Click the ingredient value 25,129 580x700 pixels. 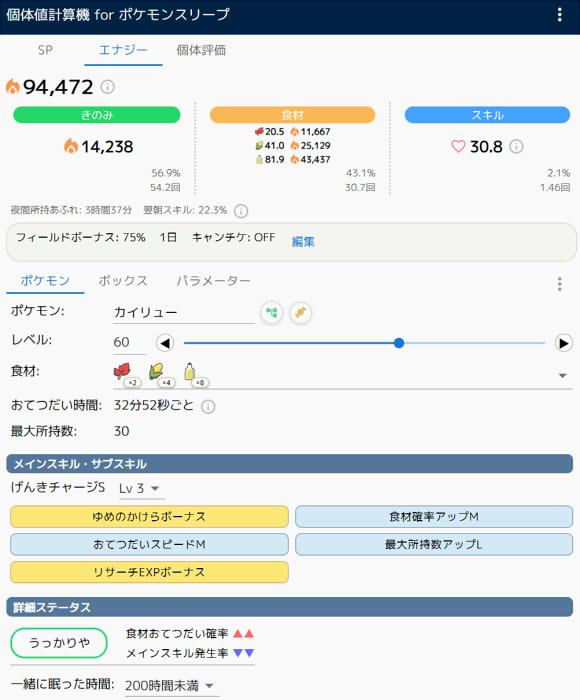315,146
